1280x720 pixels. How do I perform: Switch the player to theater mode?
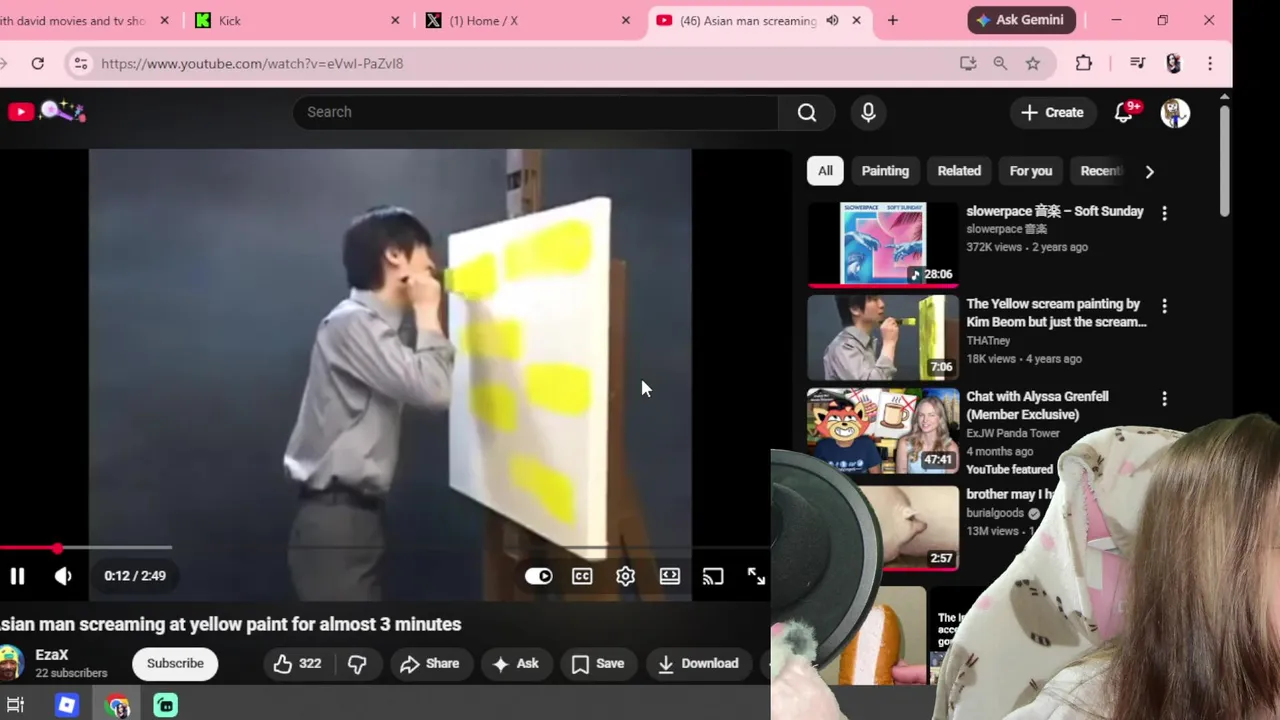coord(669,576)
